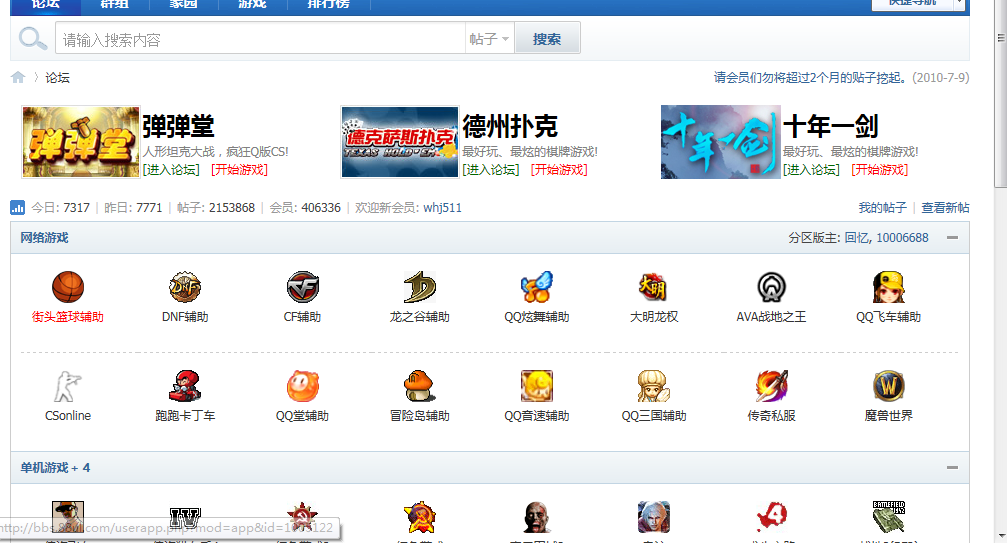Screen dimensions: 1007x543
Task: Open moderator 10006688 profile link
Action: click(902, 237)
